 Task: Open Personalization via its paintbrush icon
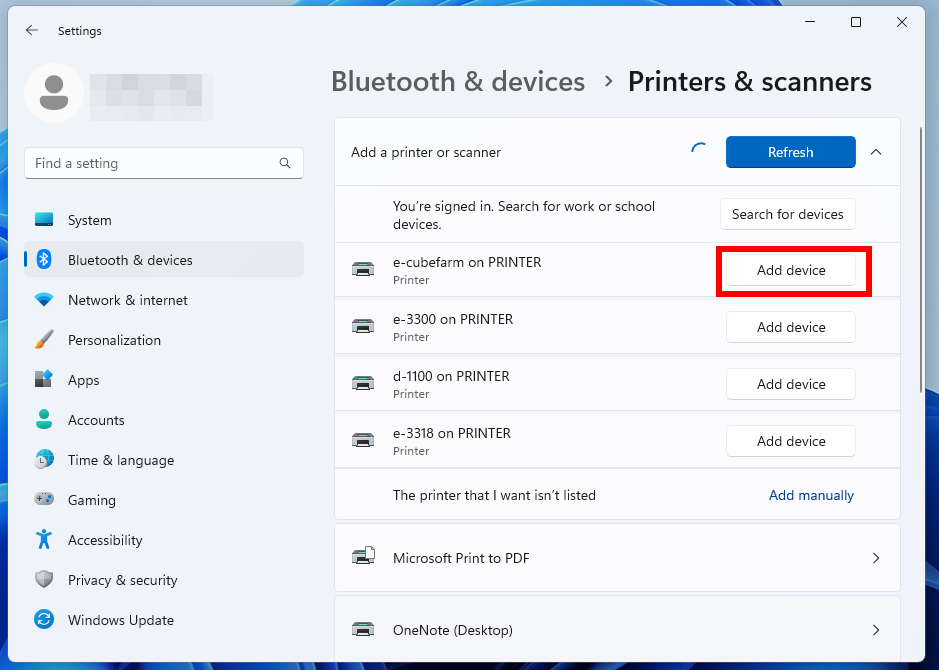pyautogui.click(x=44, y=339)
